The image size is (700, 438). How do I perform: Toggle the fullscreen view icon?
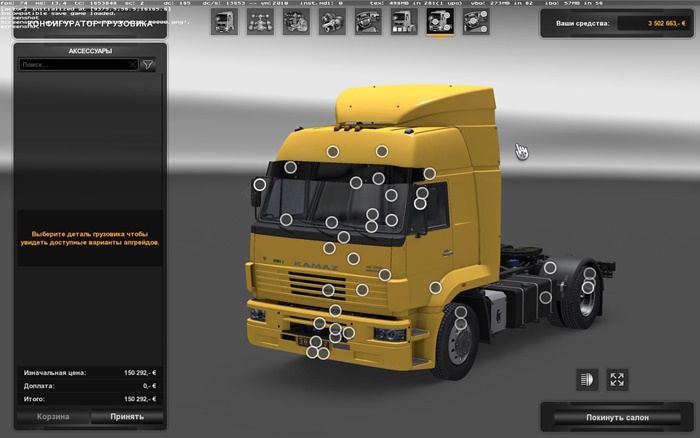[x=617, y=380]
